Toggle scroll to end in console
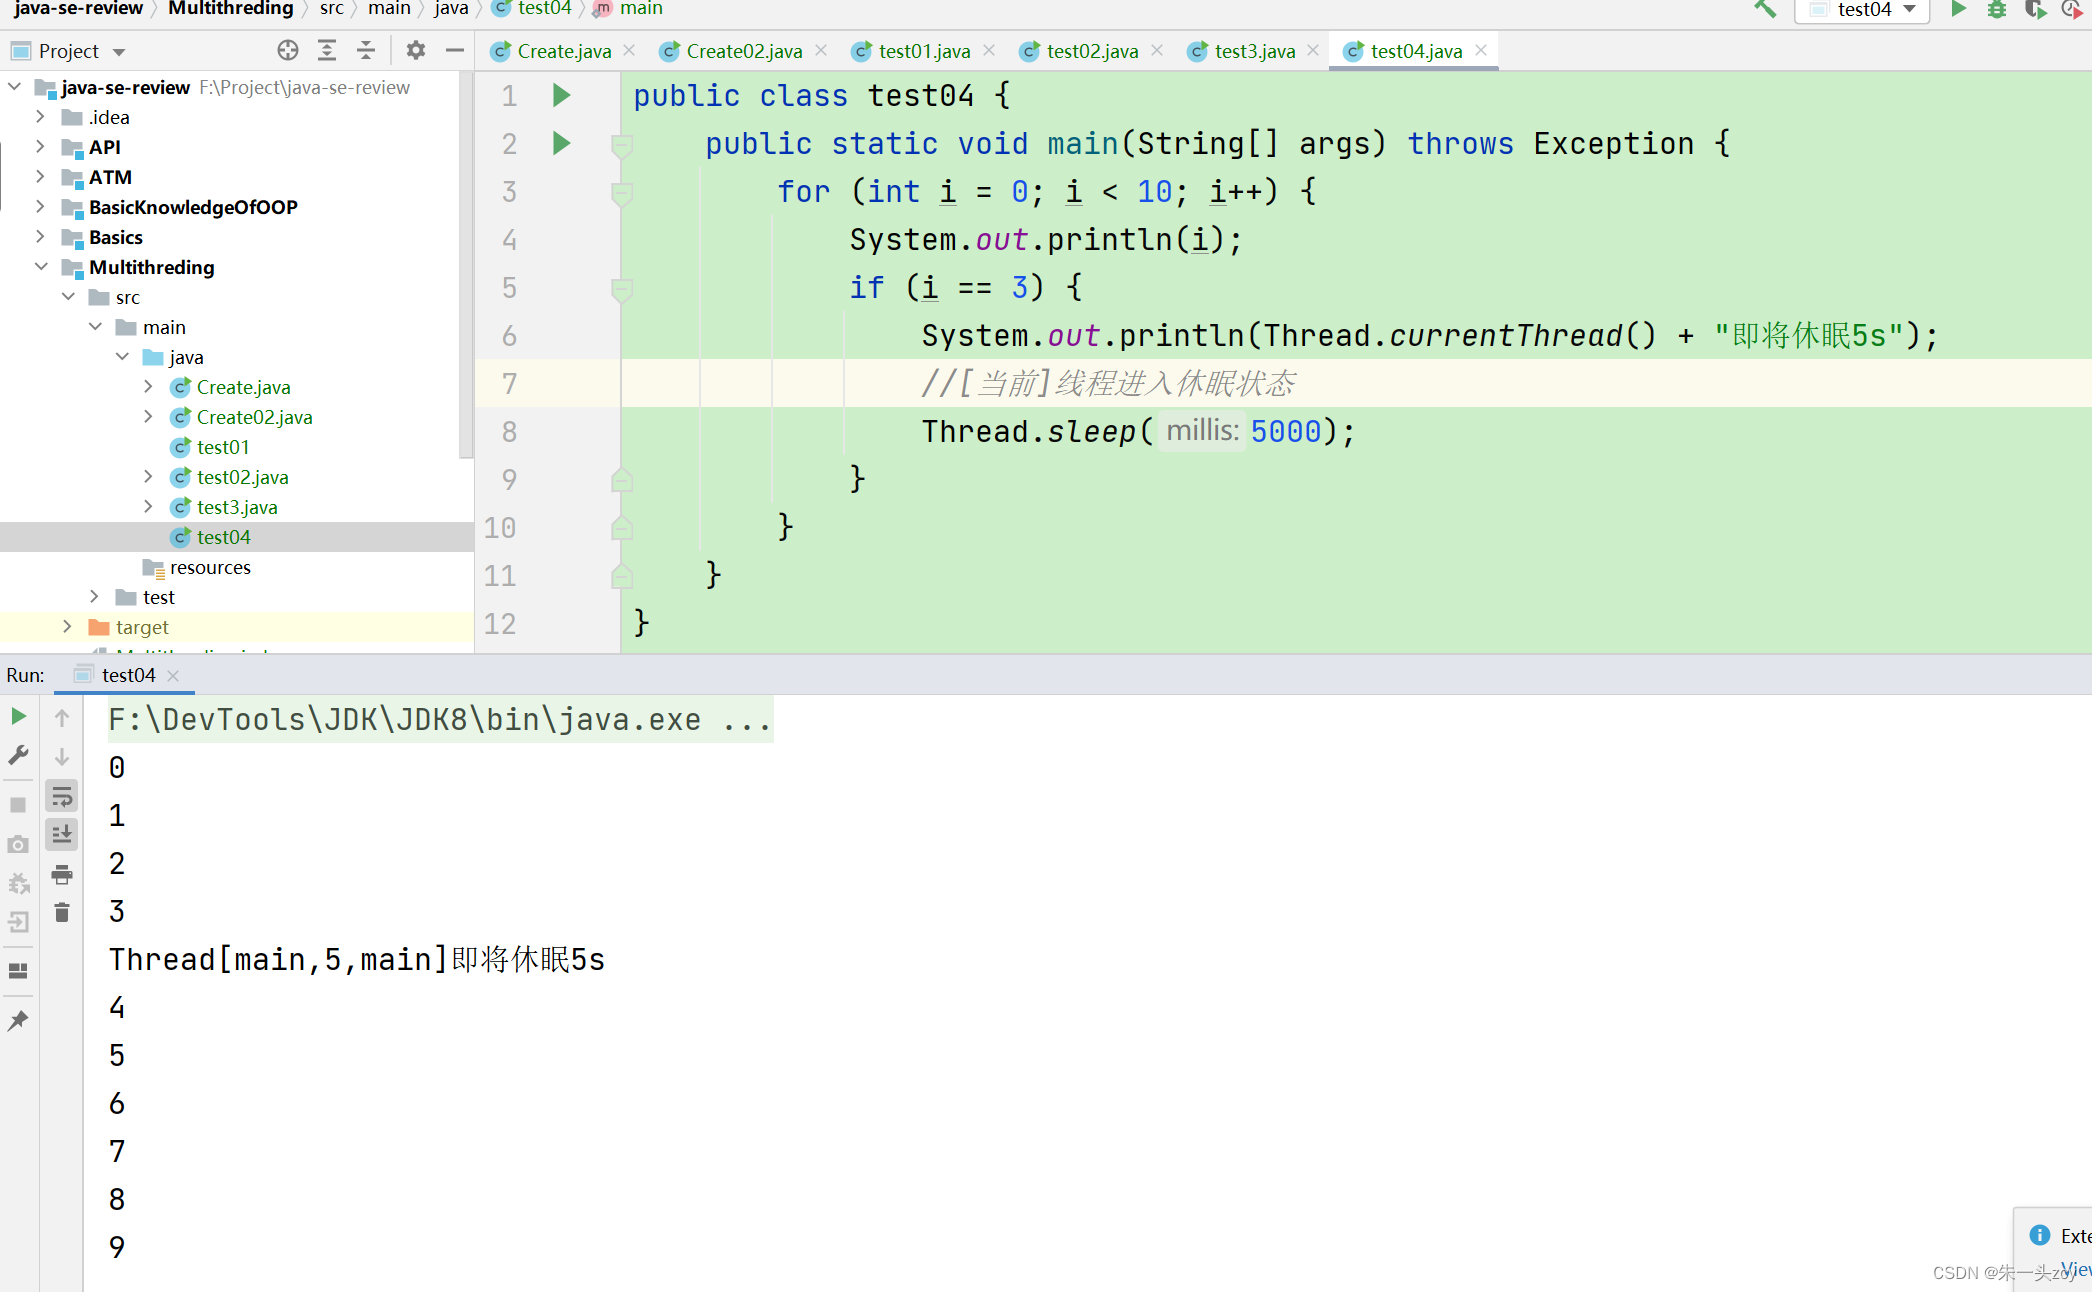Image resolution: width=2092 pixels, height=1292 pixels. pos(62,835)
